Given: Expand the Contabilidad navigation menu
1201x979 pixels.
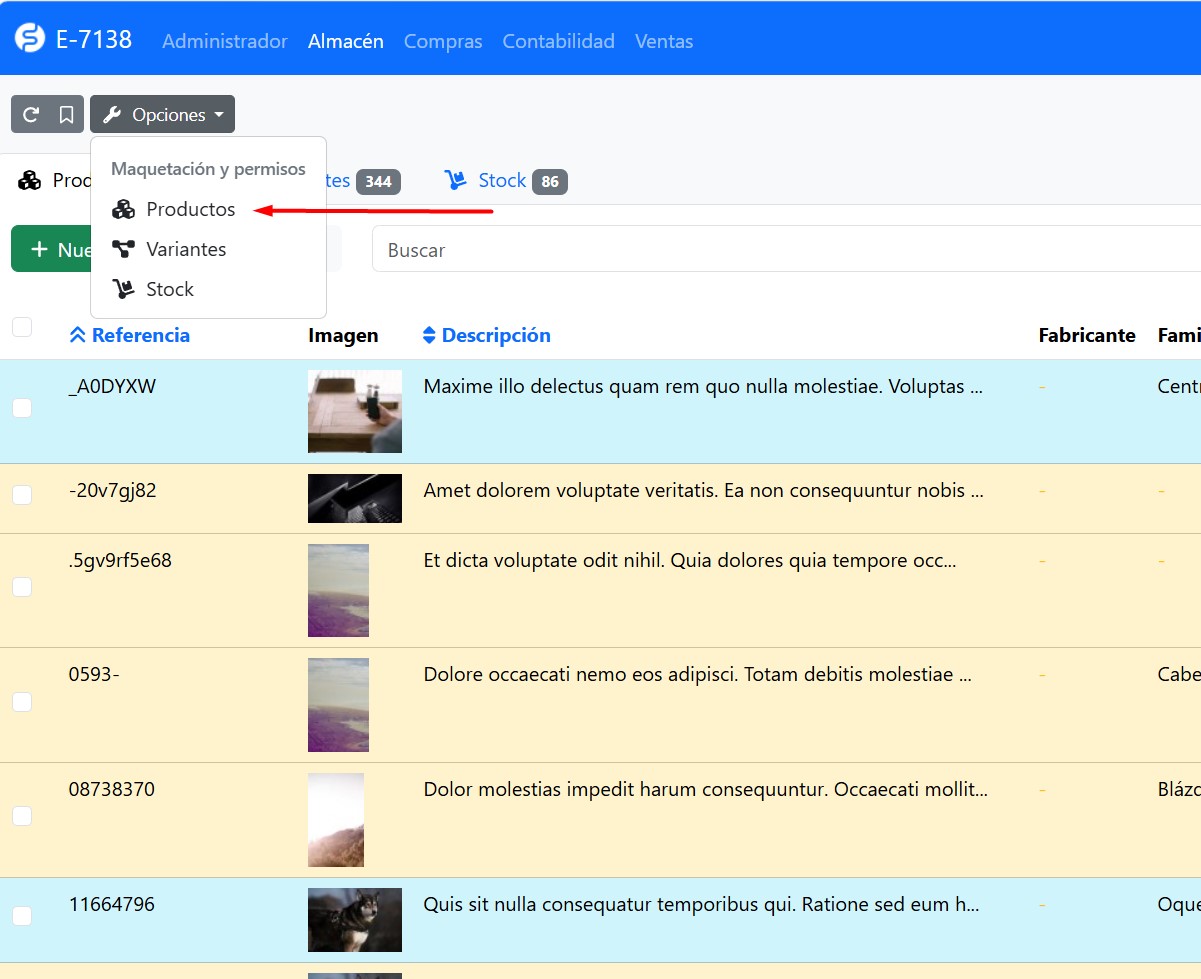Looking at the screenshot, I should coord(558,41).
